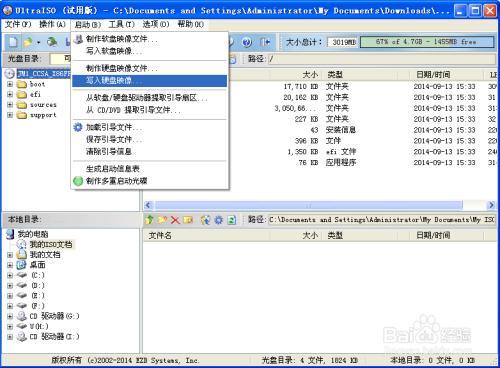Select 我的电脑 in local tree
Screen dimensions: 500x368
click(33, 234)
